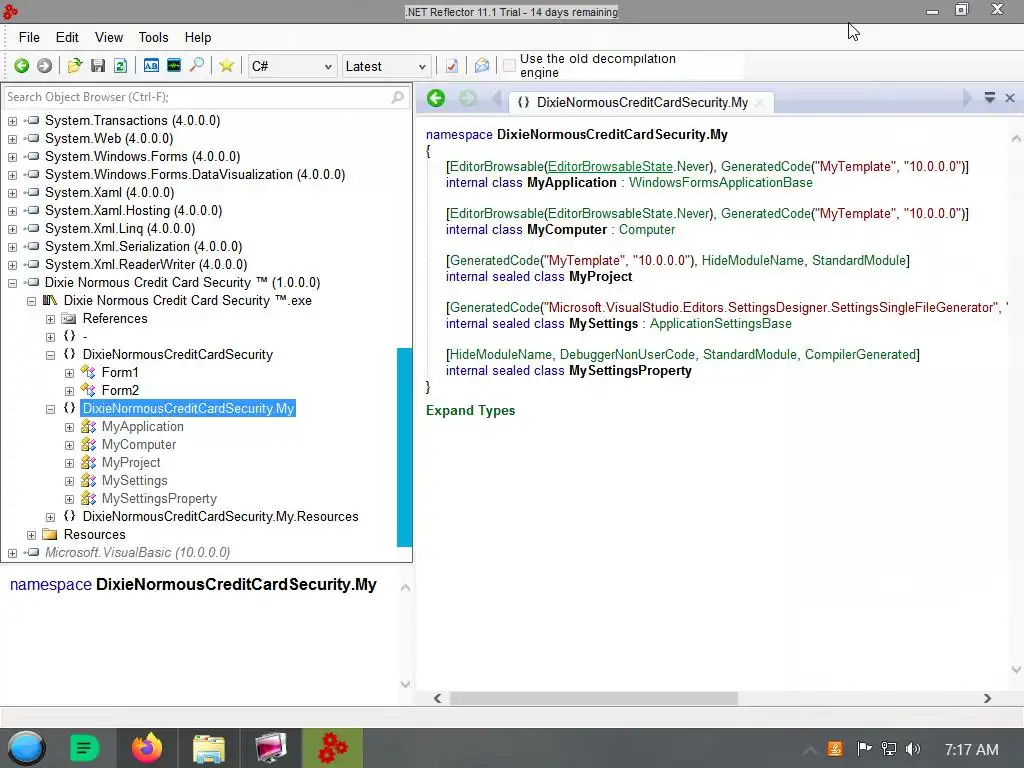Open Firefox from the taskbar
Image resolution: width=1024 pixels, height=768 pixels.
click(146, 748)
